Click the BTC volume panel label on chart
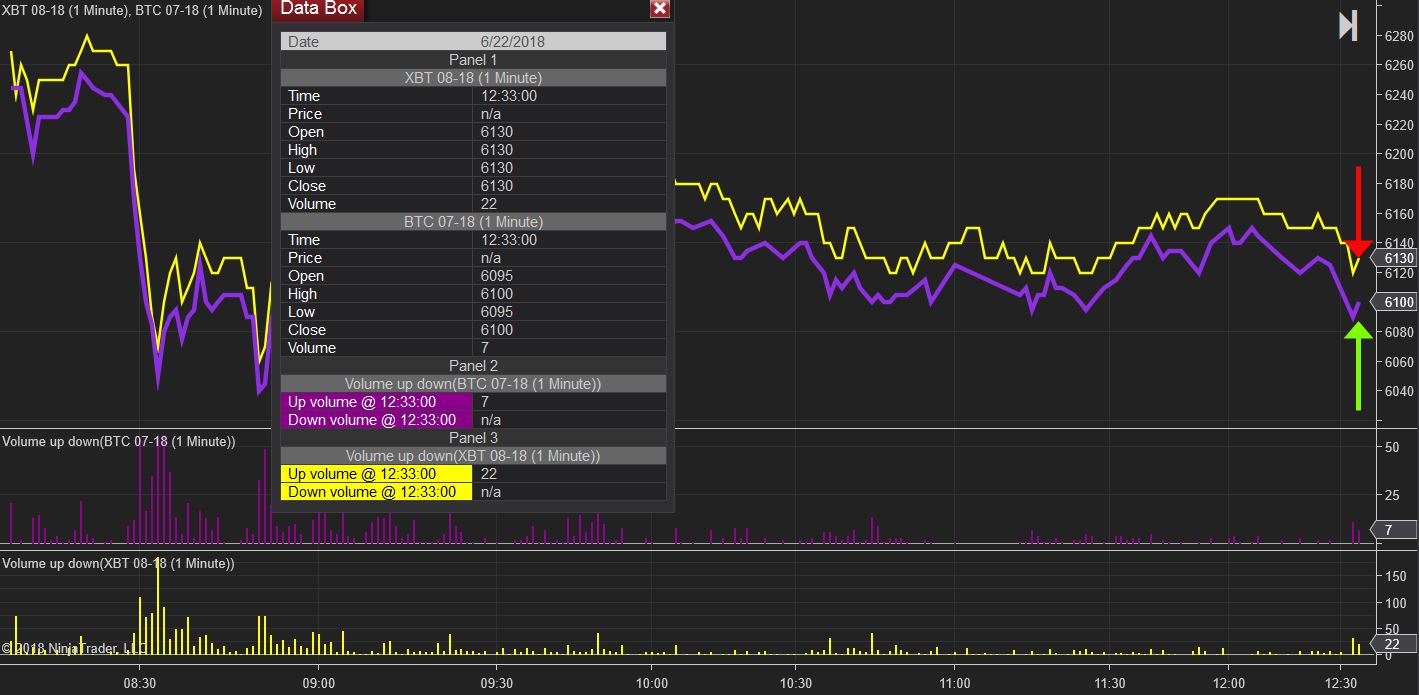1419x695 pixels. [119, 441]
